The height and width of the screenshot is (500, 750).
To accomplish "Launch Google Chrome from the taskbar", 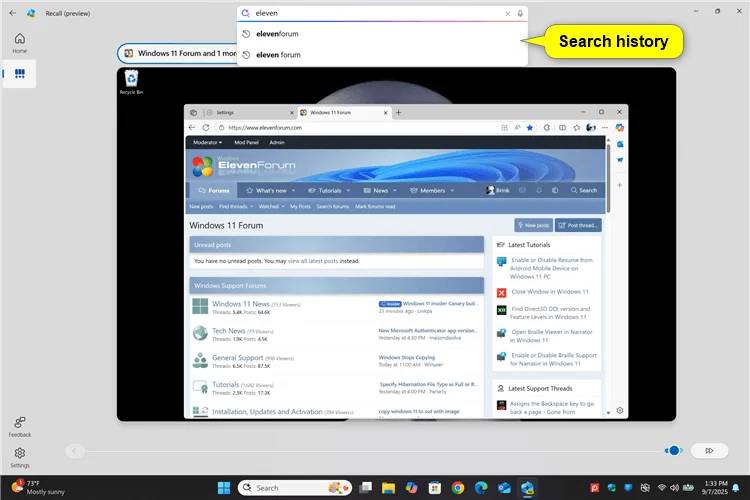I will tap(458, 488).
